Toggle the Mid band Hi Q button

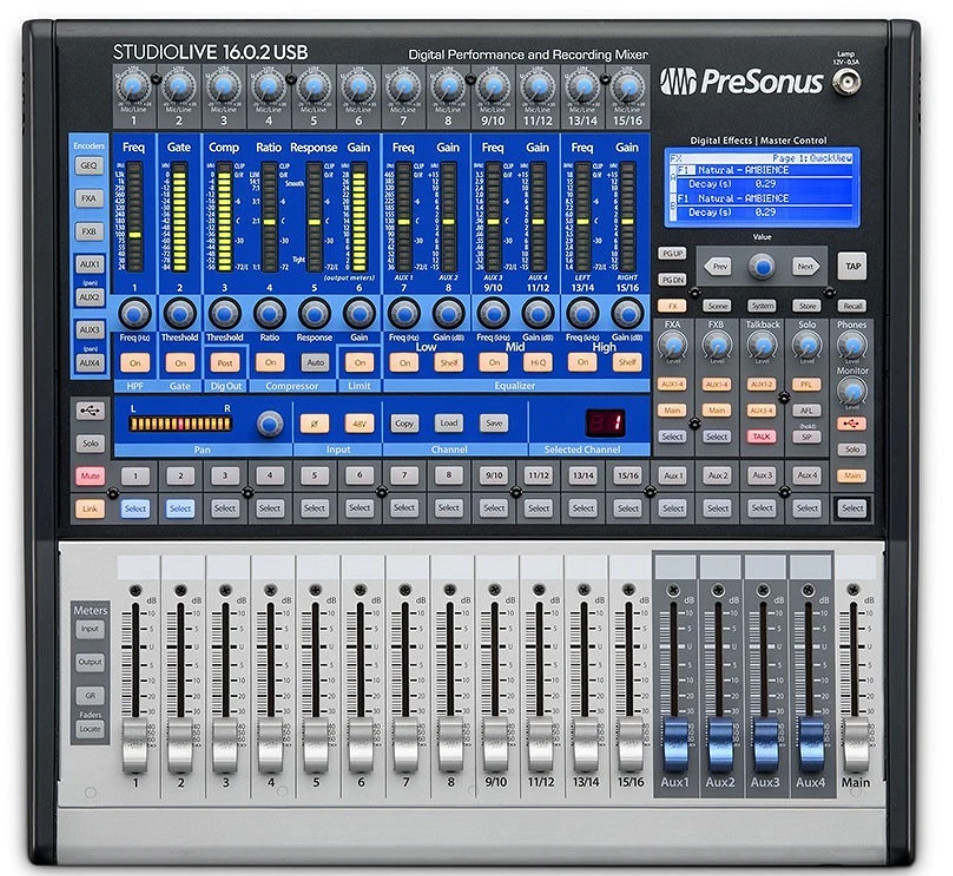click(538, 363)
